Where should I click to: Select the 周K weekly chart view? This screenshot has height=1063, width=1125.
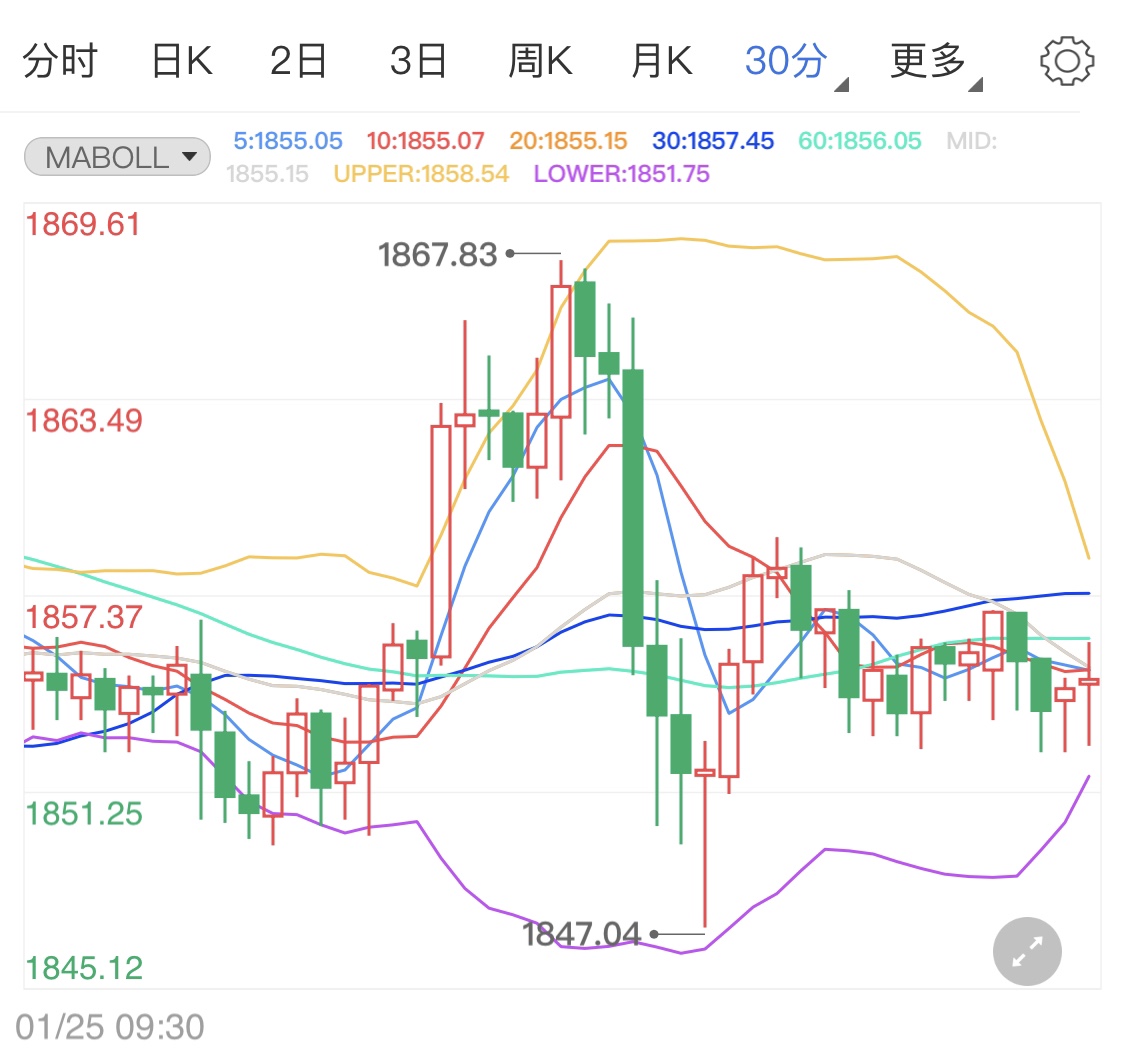(540, 60)
